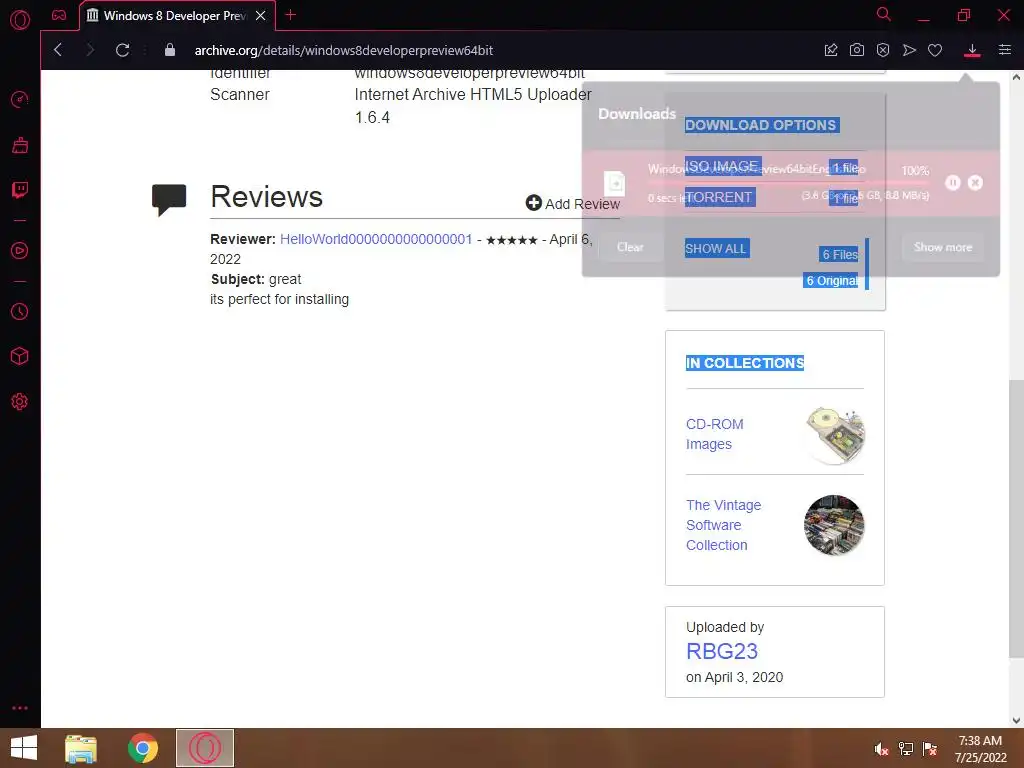The width and height of the screenshot is (1024, 768).
Task: Click the CD-ROM Images thumbnail
Action: pyautogui.click(x=835, y=435)
